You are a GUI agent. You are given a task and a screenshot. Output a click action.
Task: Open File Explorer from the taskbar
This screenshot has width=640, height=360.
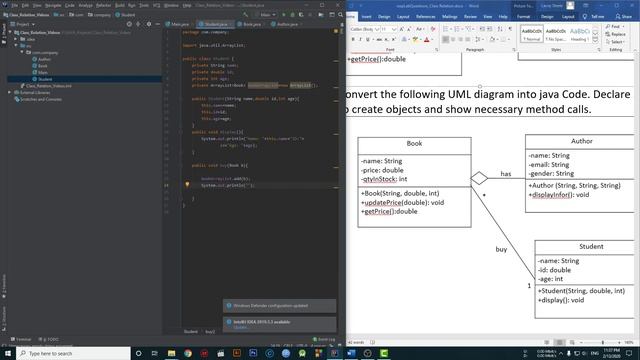171,353
